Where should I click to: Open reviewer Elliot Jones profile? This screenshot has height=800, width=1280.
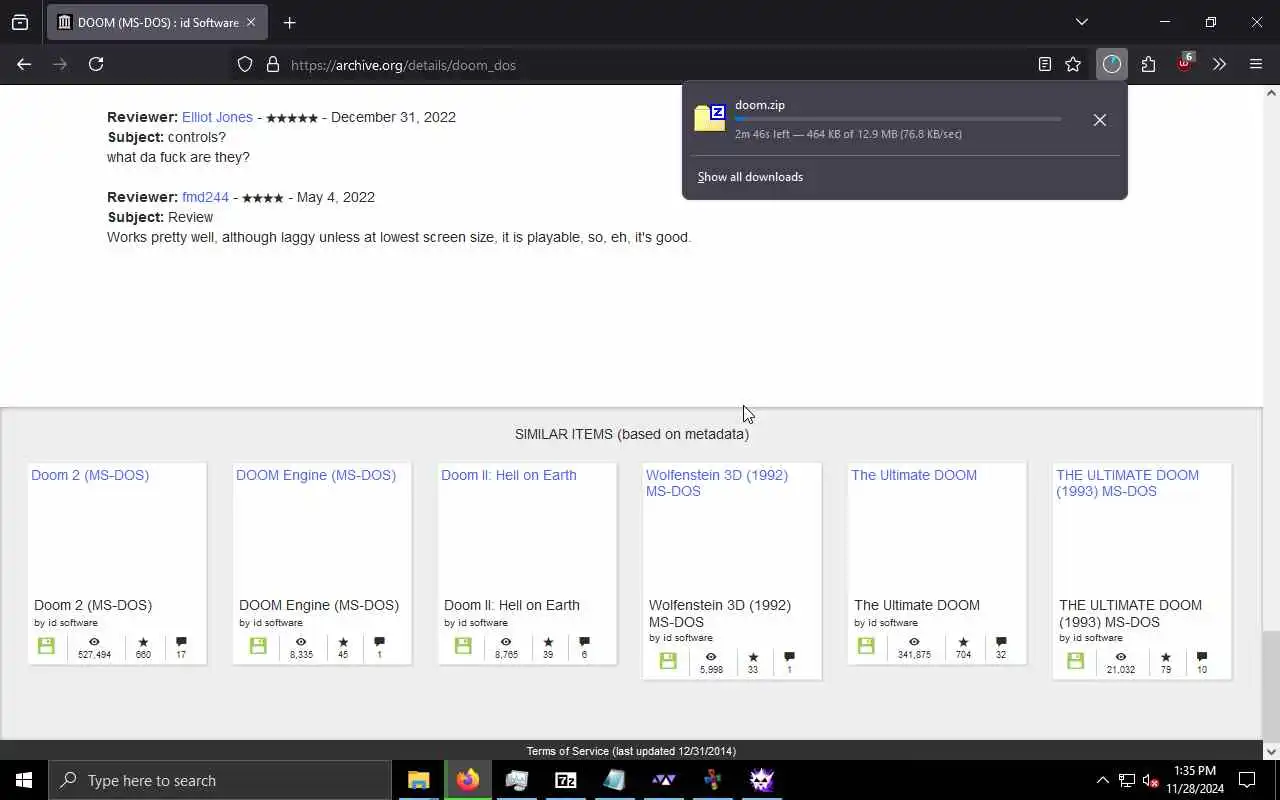point(217,117)
